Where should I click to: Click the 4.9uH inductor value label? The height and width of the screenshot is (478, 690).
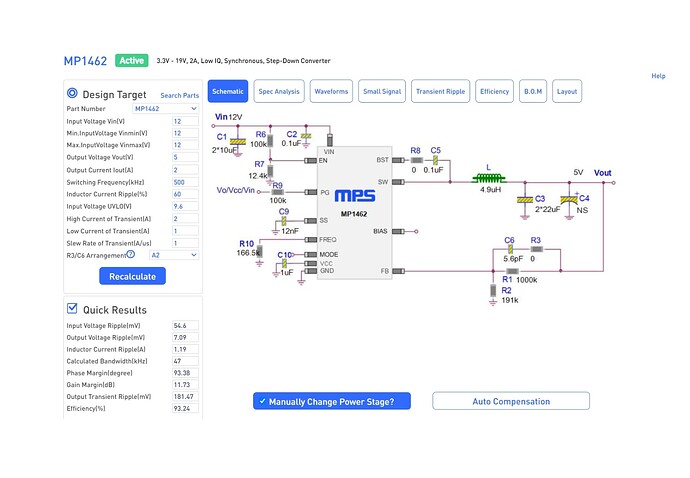490,190
